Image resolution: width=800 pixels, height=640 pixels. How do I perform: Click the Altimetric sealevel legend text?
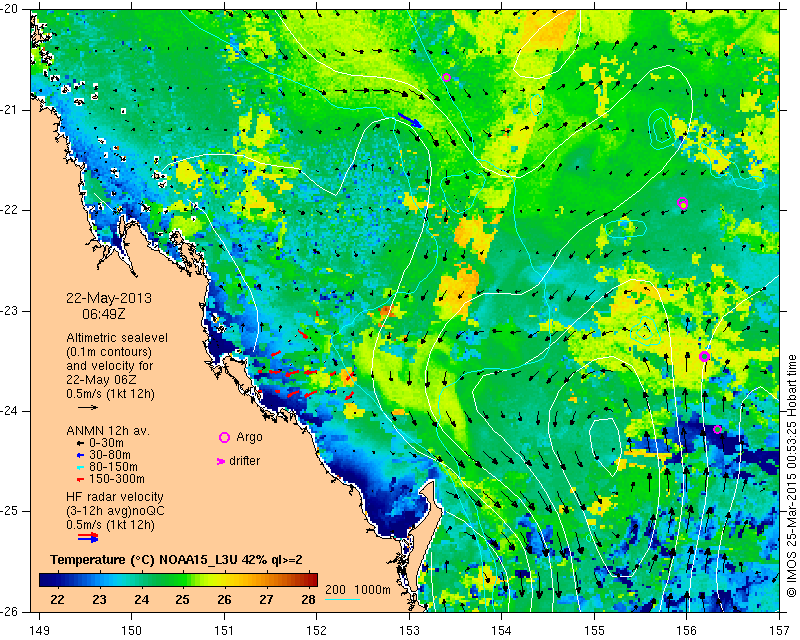pos(117,338)
